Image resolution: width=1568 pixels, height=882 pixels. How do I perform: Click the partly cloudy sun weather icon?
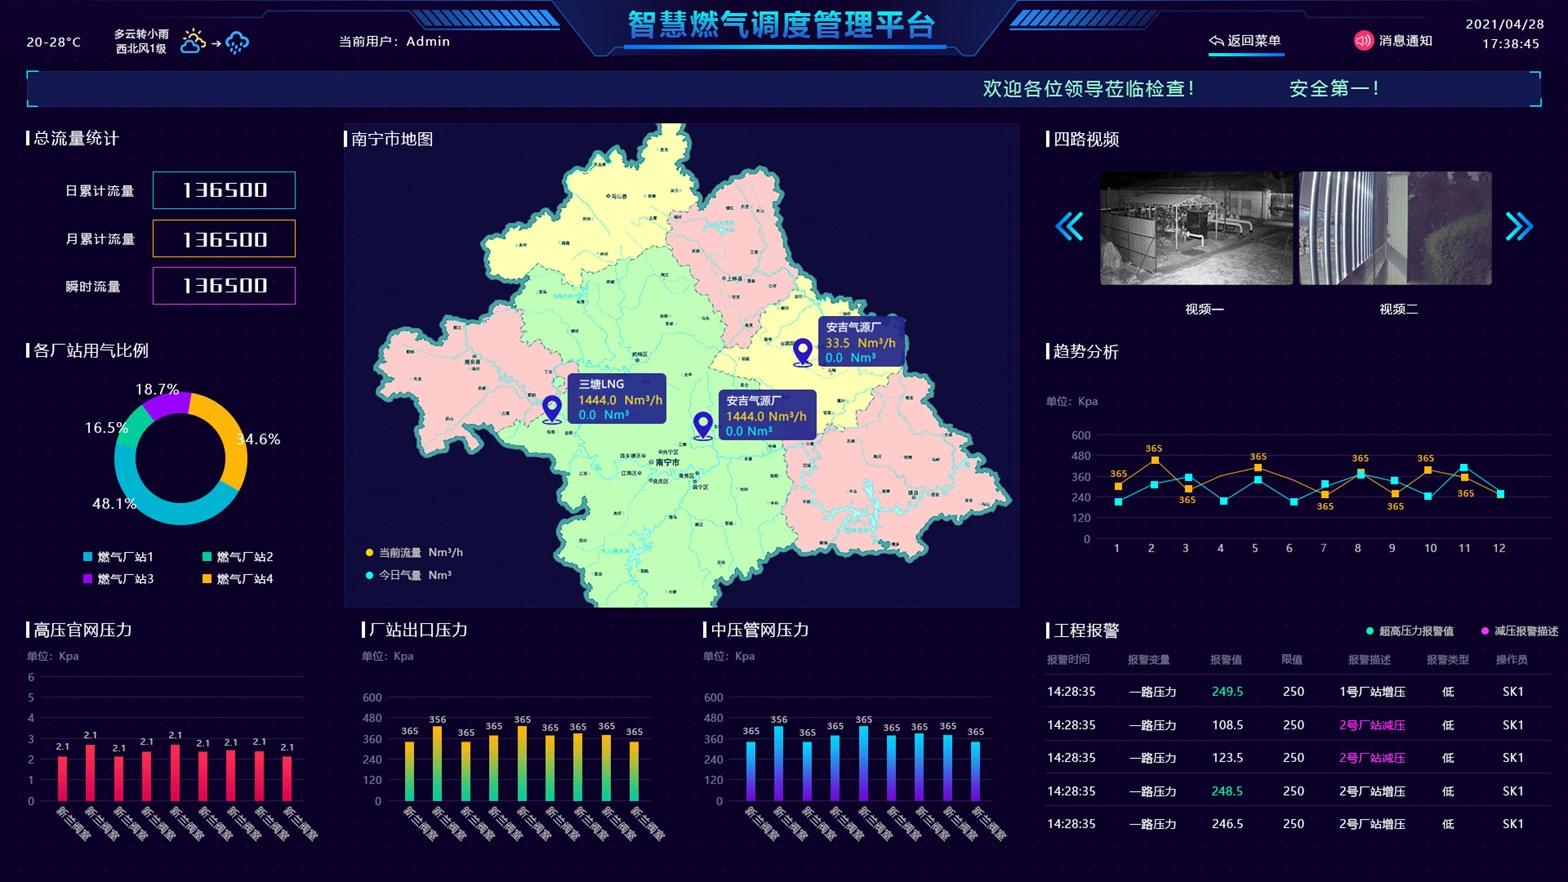coord(192,41)
